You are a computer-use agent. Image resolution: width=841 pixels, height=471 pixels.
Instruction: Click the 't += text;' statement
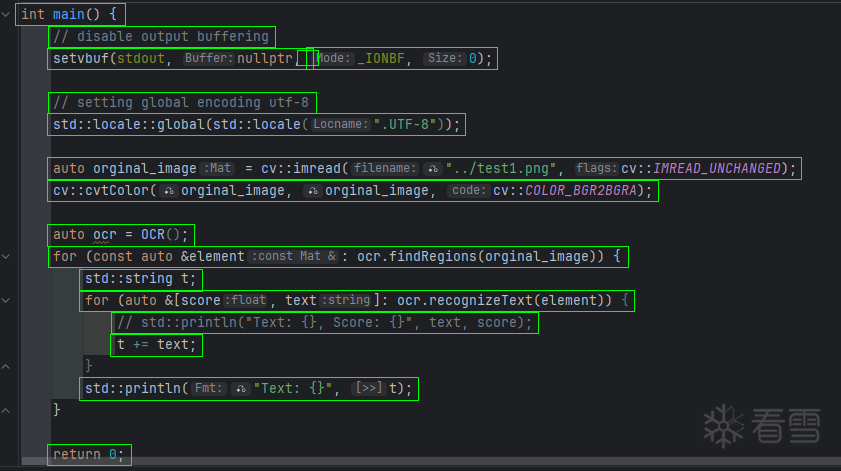click(157, 344)
